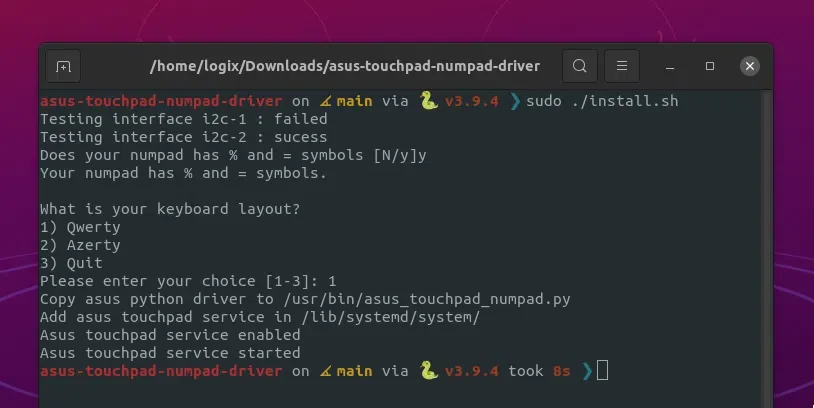
Task: Minimize the terminal window
Action: [670, 66]
